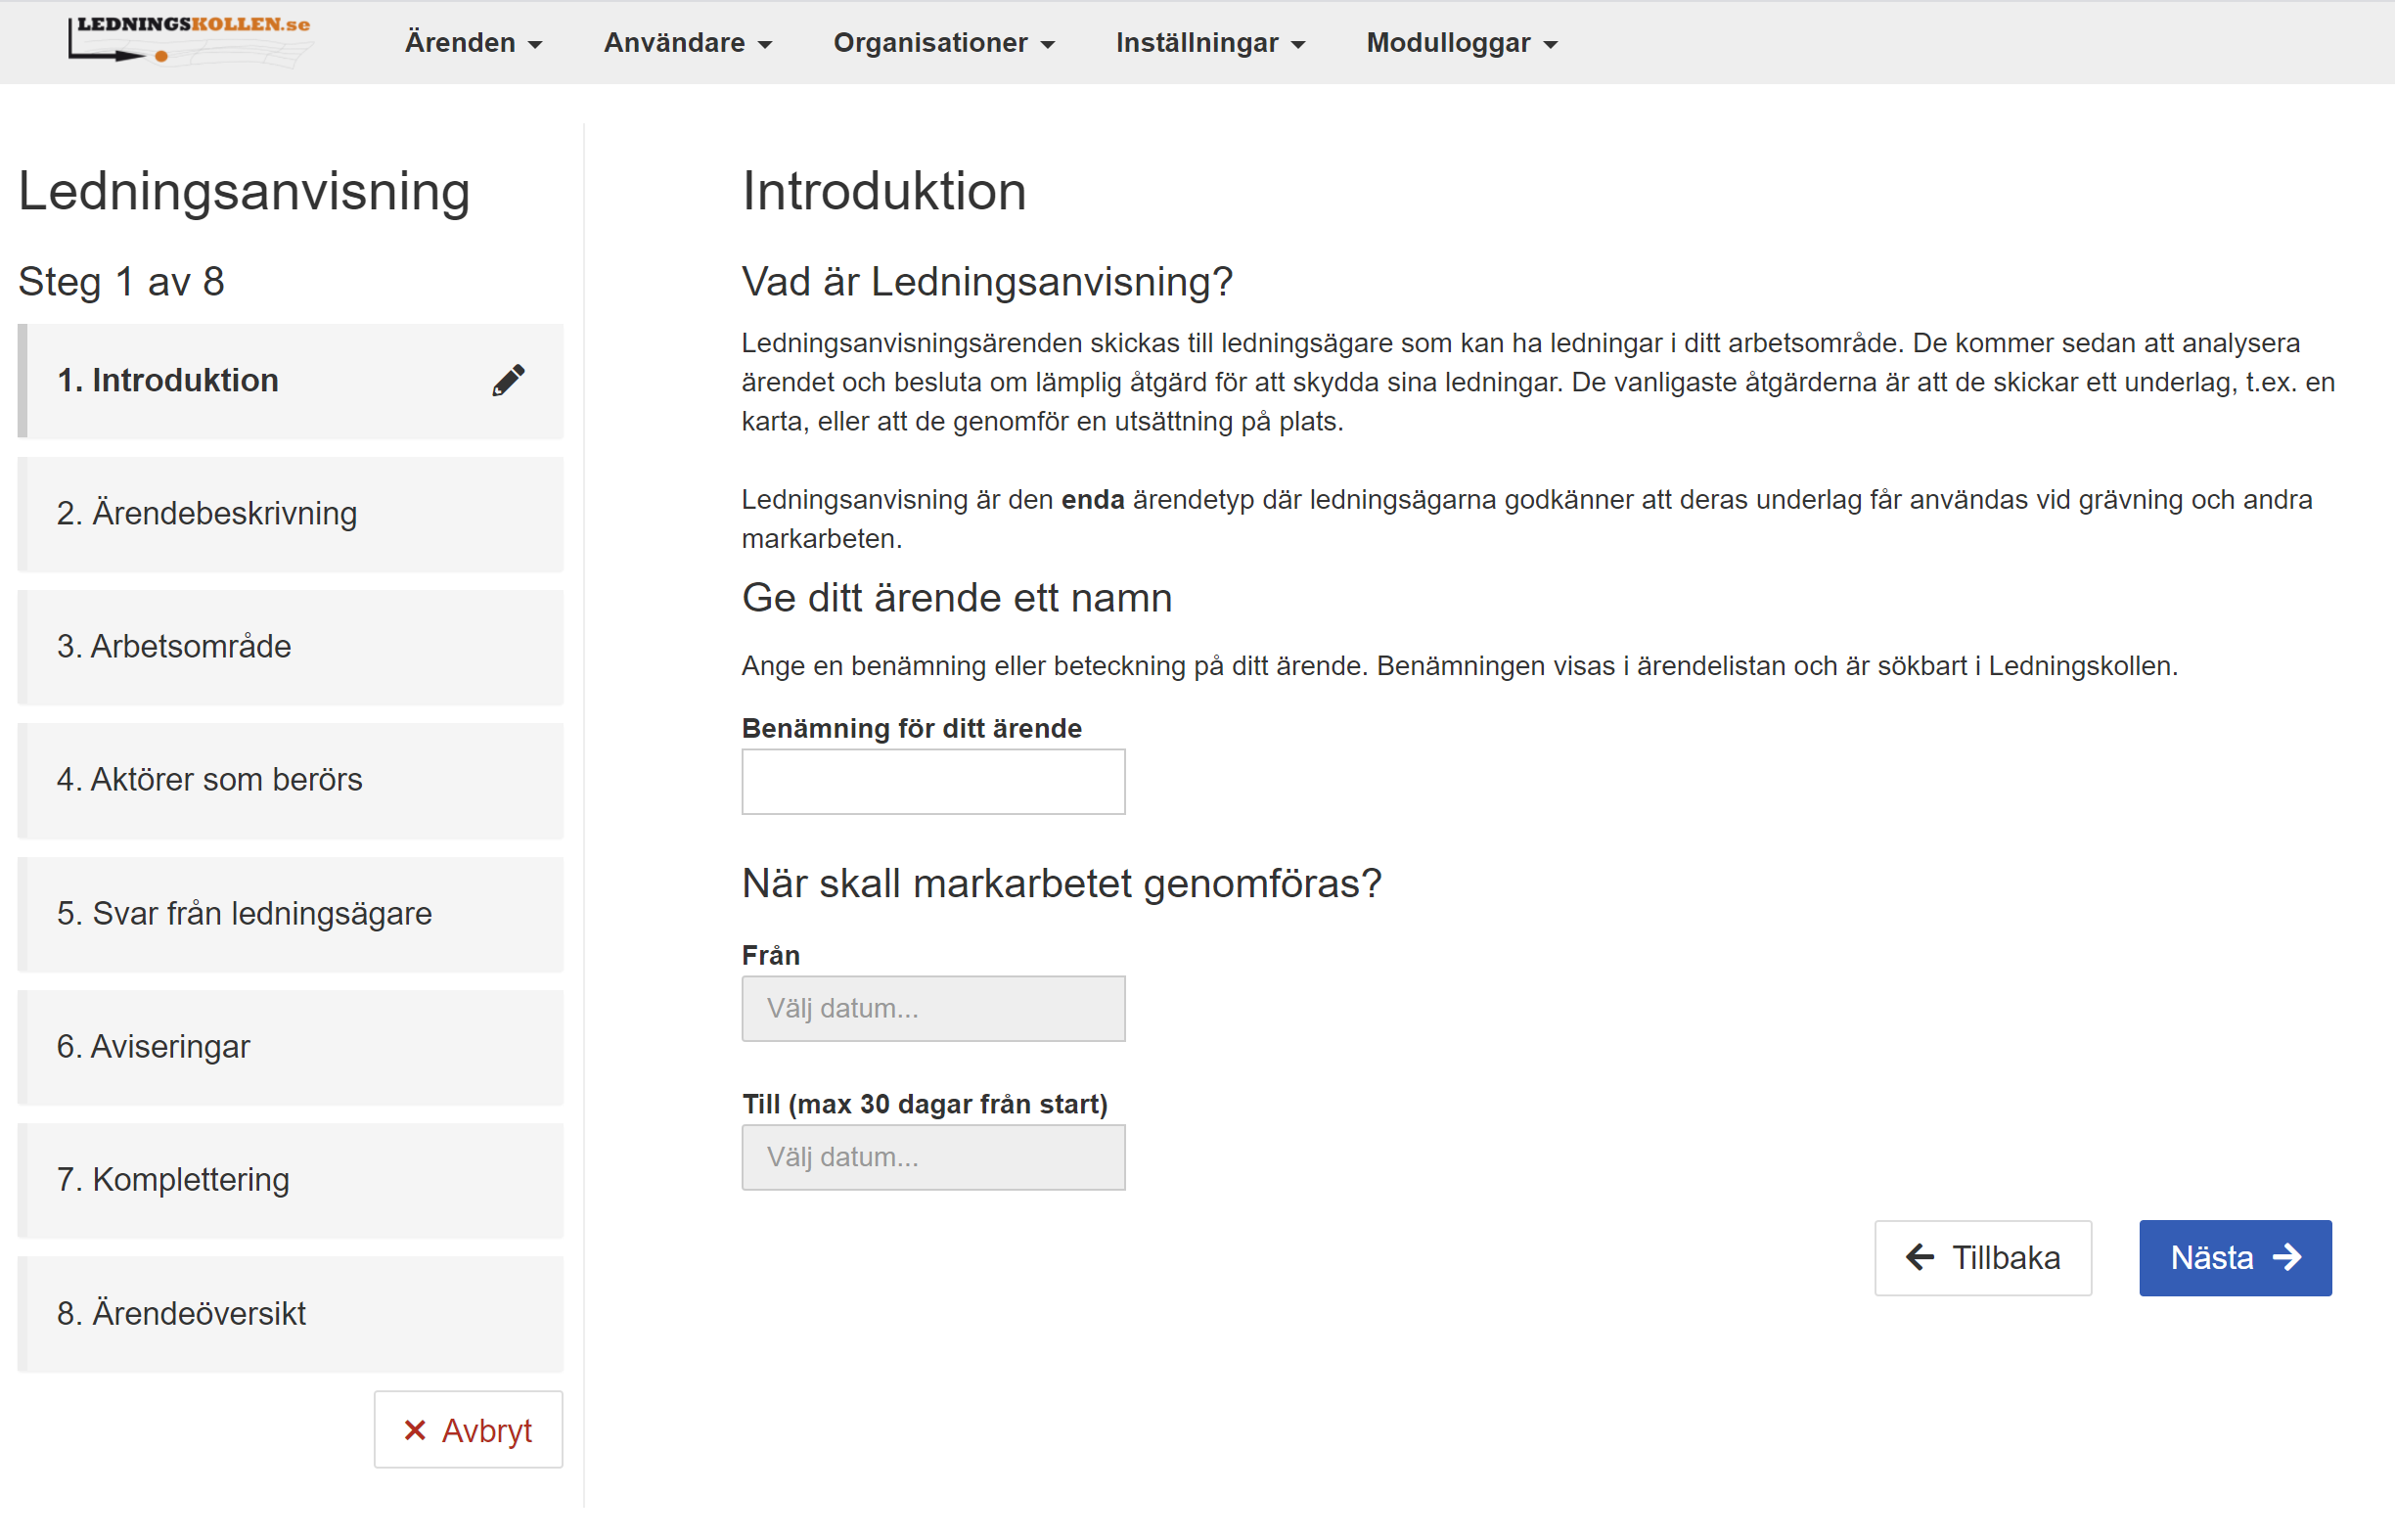Expand the Användare menu

687,43
